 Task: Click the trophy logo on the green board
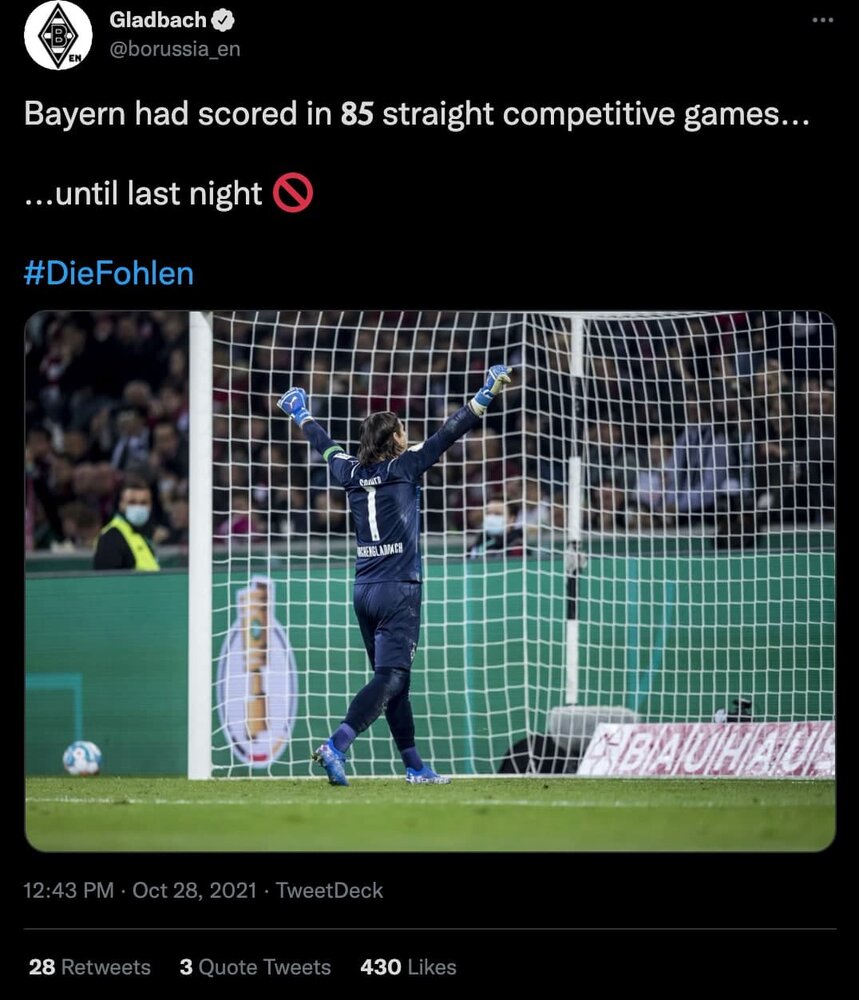pos(257,672)
